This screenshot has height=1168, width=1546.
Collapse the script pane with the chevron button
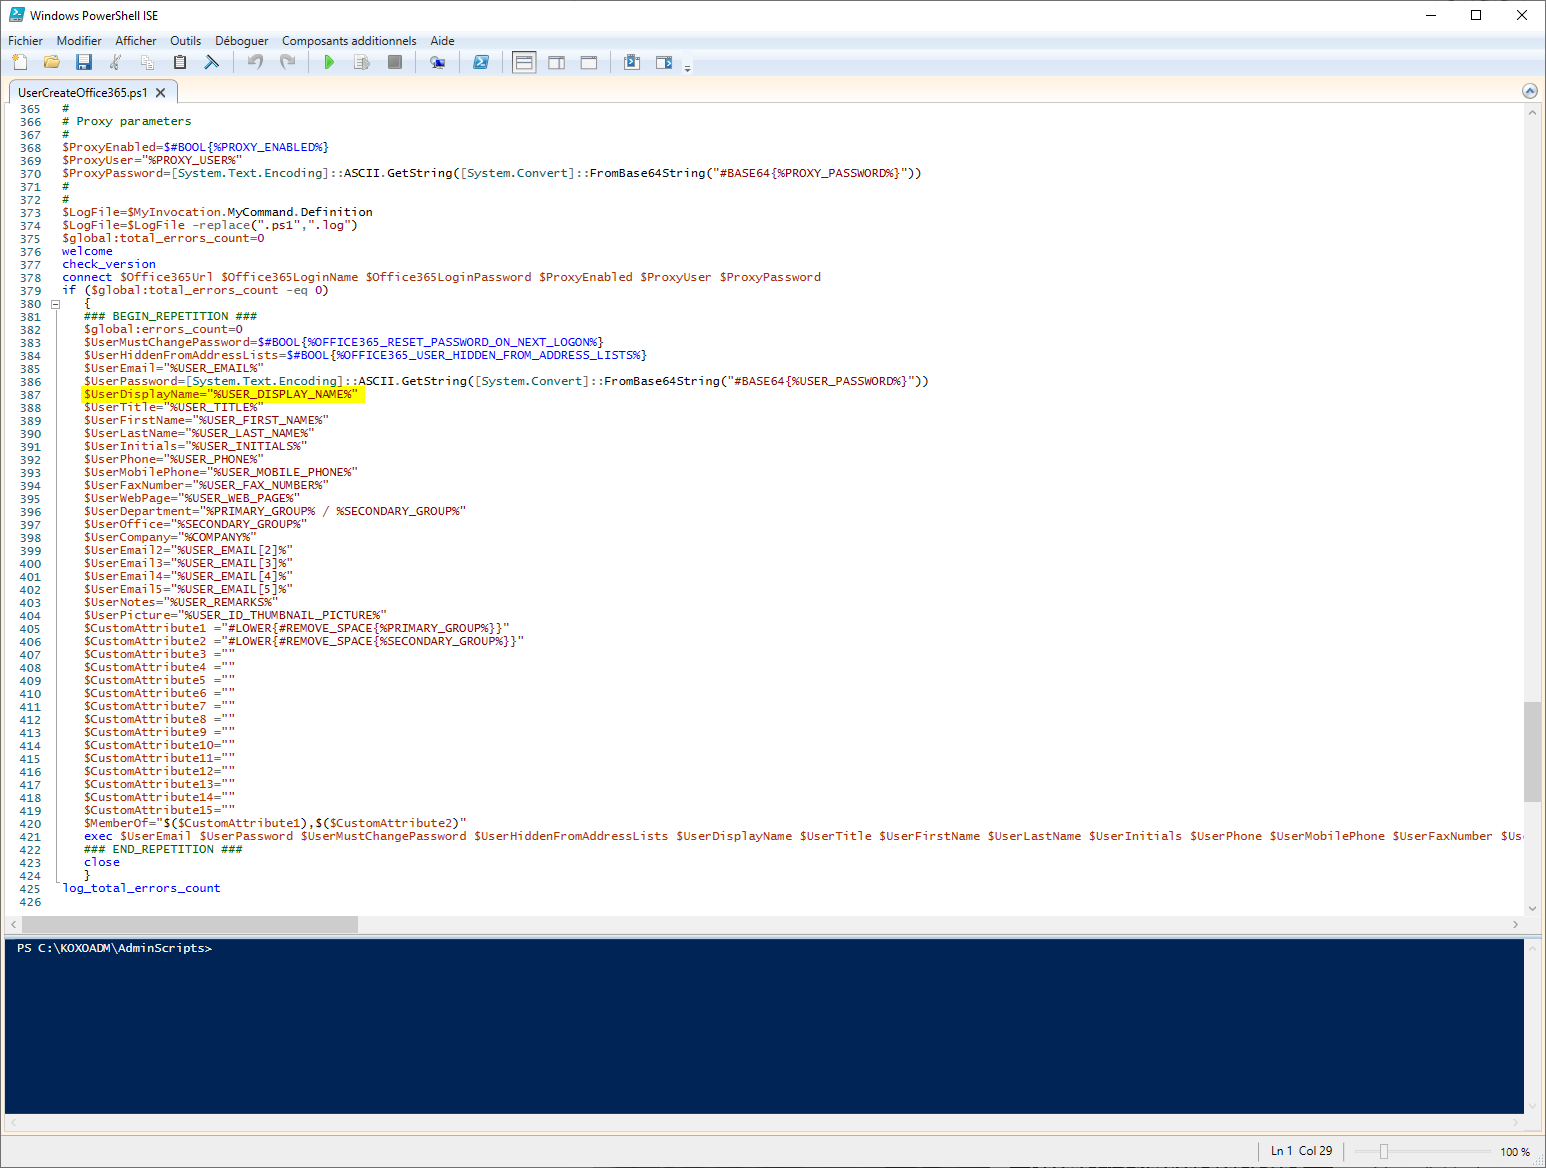click(x=1530, y=91)
